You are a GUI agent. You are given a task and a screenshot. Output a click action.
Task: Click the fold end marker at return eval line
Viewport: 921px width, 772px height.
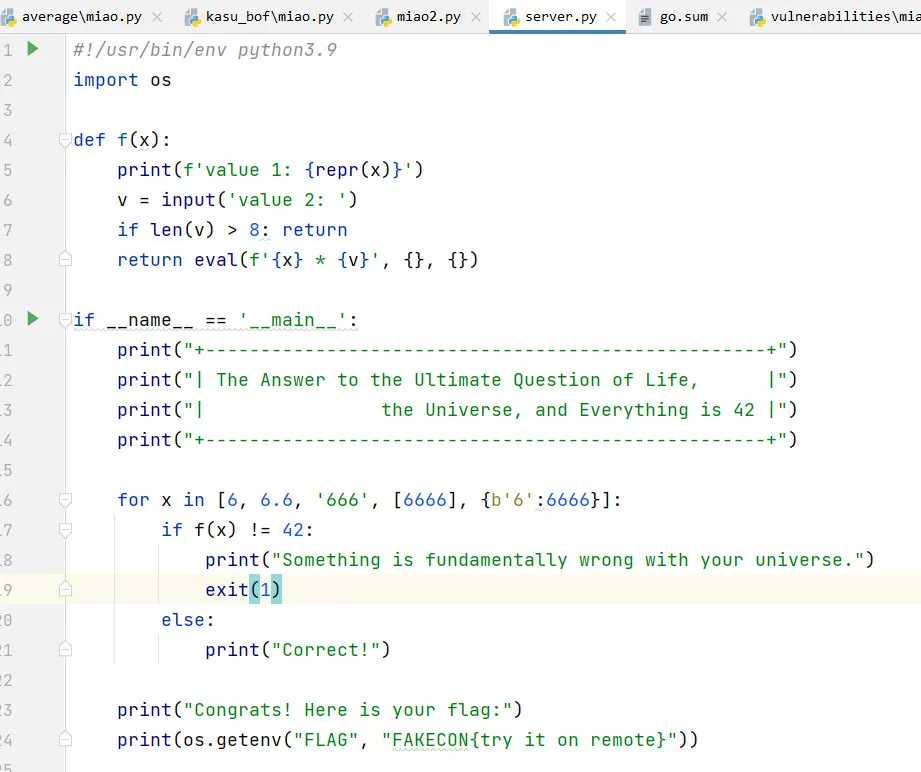click(65, 259)
